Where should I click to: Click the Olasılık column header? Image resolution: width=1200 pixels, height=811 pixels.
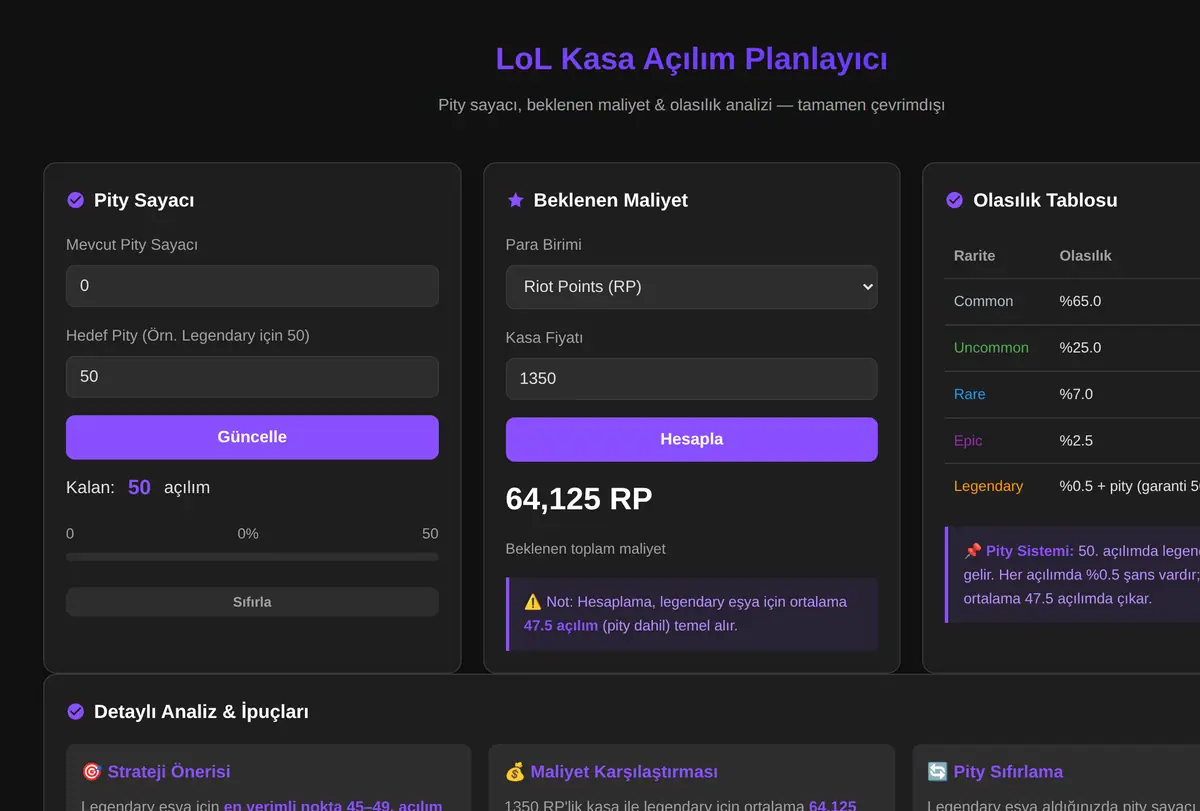1085,255
